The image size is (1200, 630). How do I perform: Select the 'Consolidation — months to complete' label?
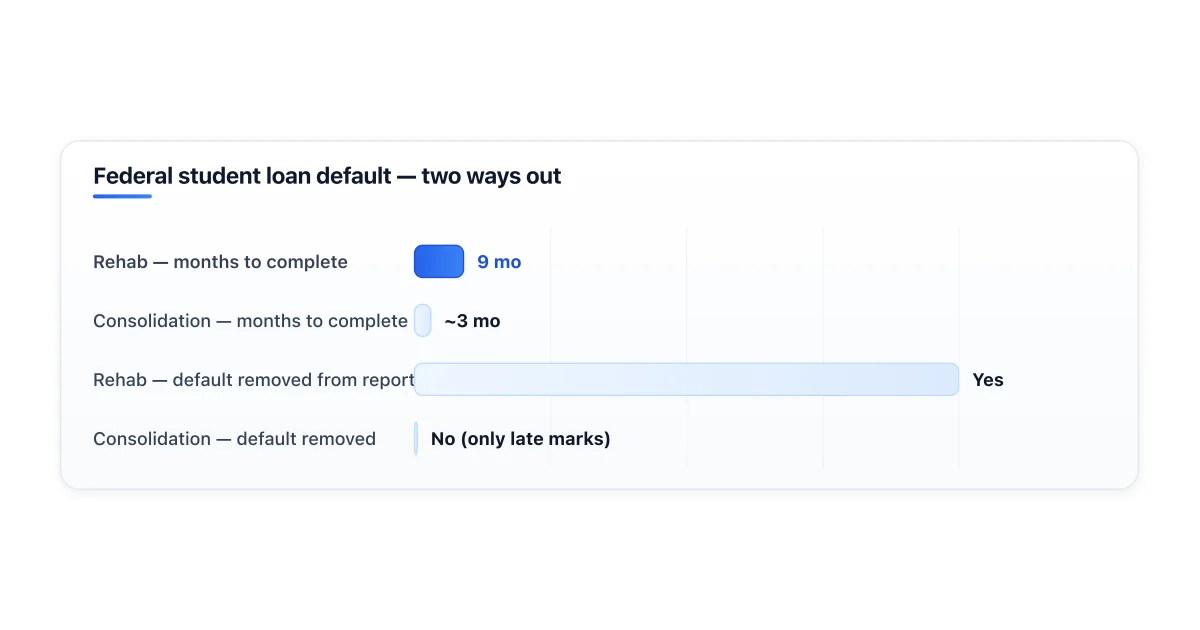point(250,321)
